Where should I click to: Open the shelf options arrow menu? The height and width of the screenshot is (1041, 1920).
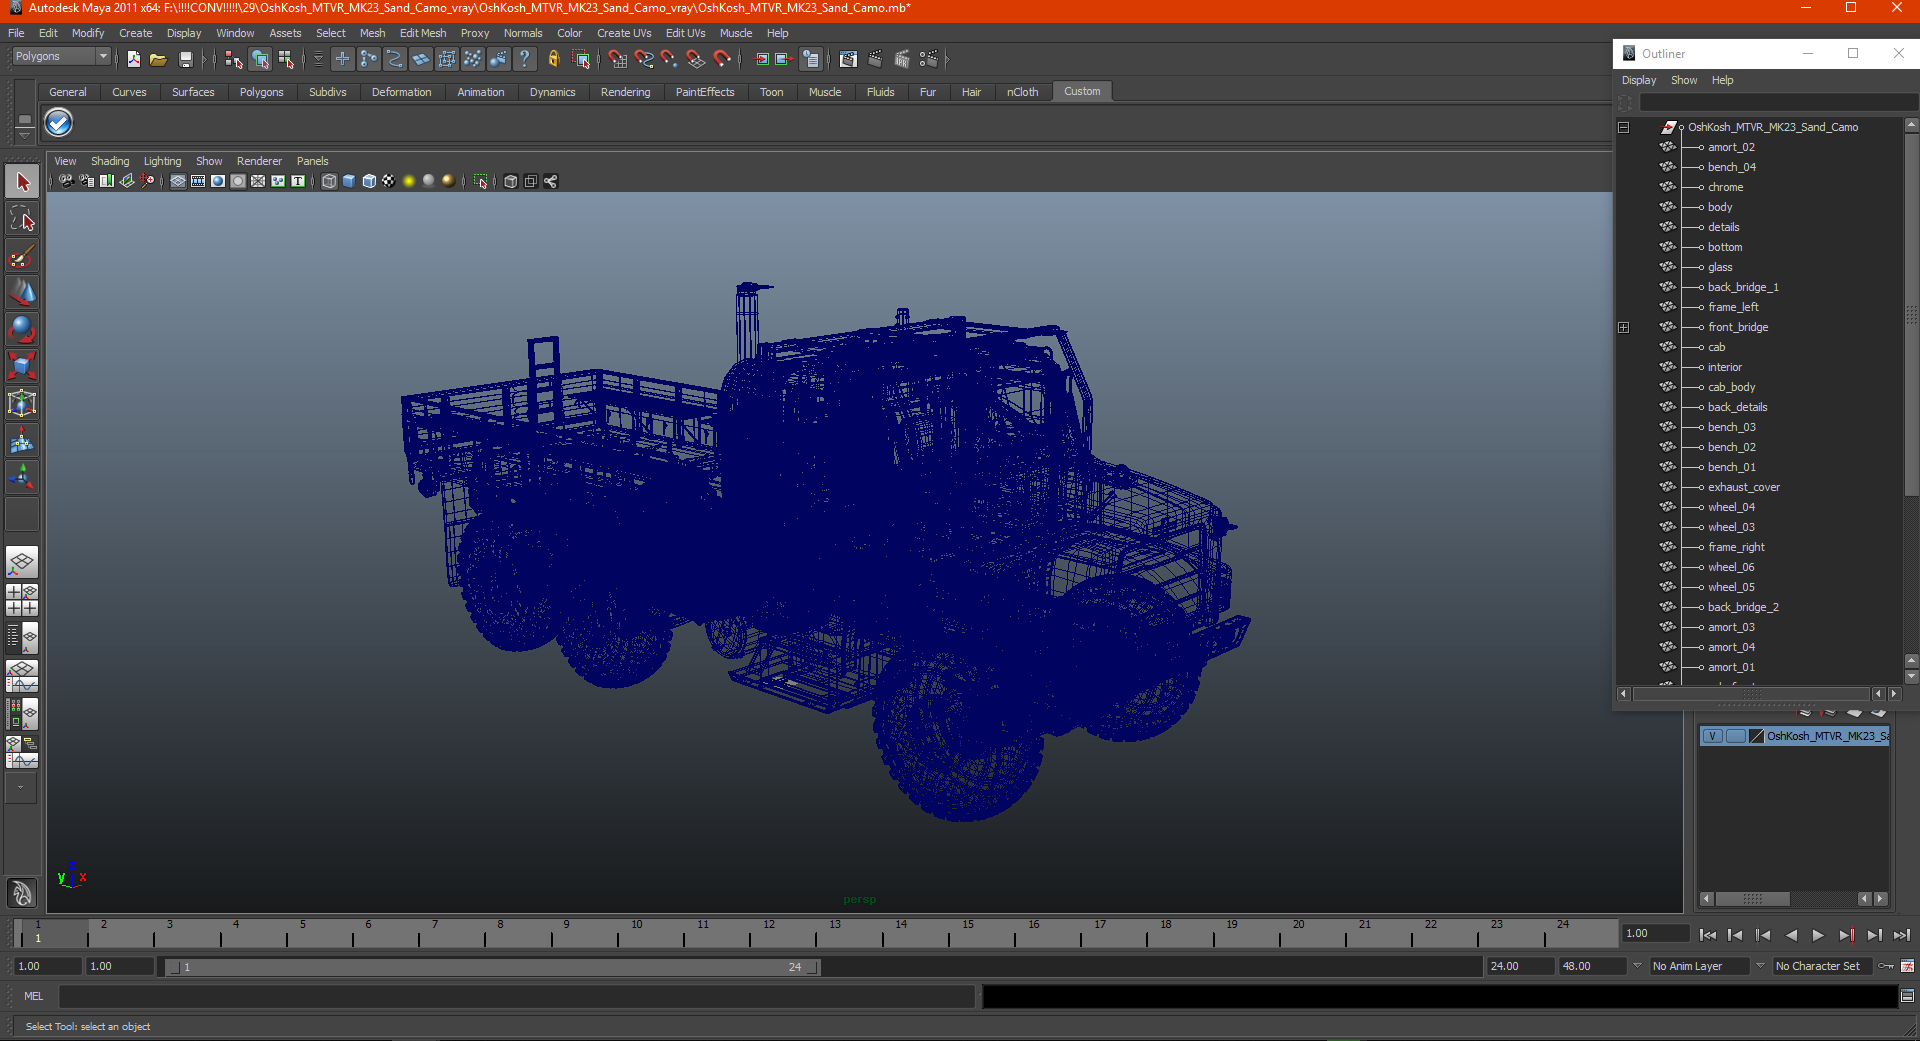coord(24,134)
